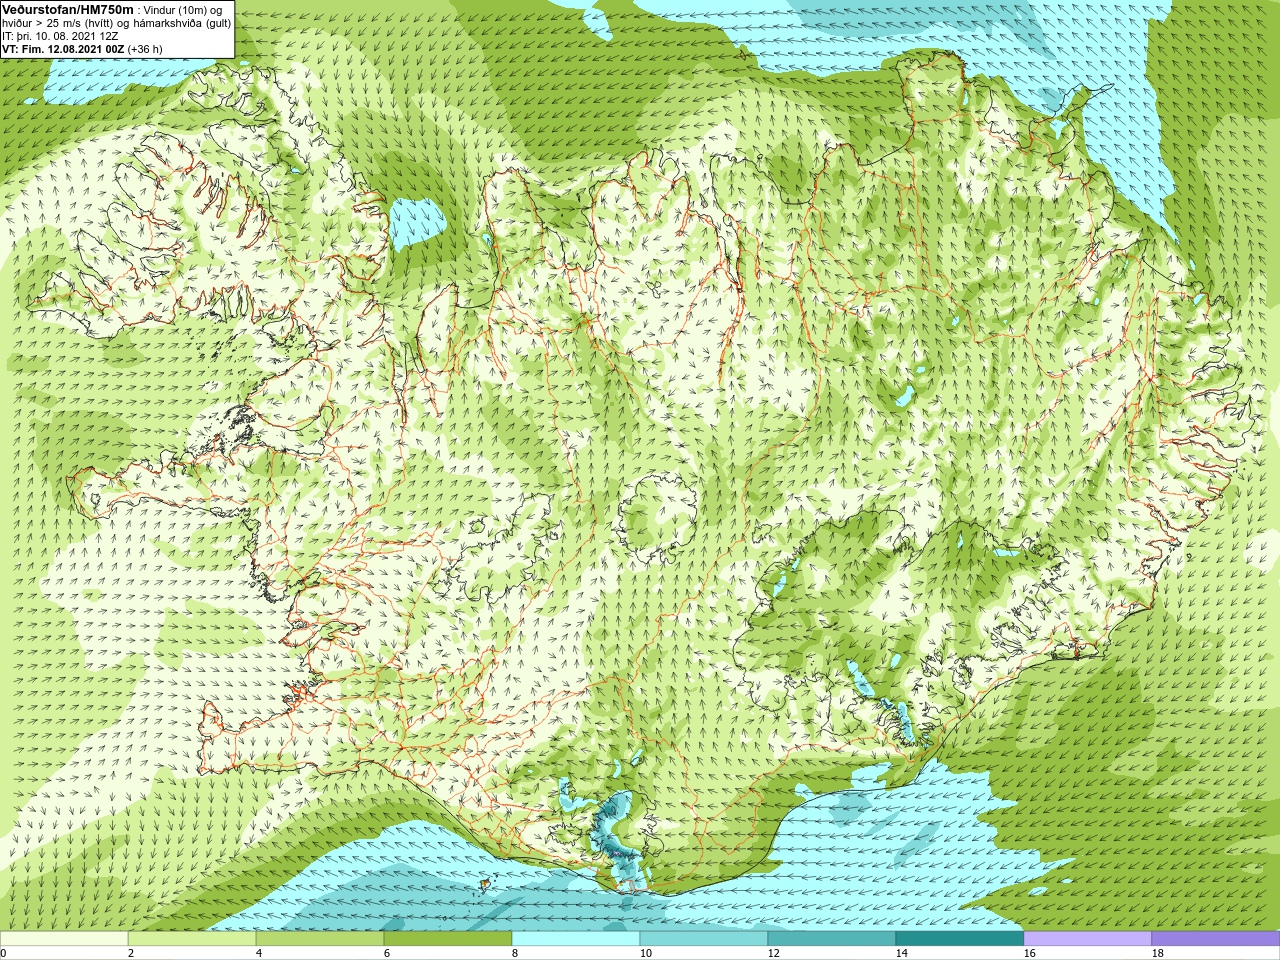This screenshot has width=1280, height=960.
Task: Click the 'Vindur (10m) og' legend text
Action: coord(183,10)
